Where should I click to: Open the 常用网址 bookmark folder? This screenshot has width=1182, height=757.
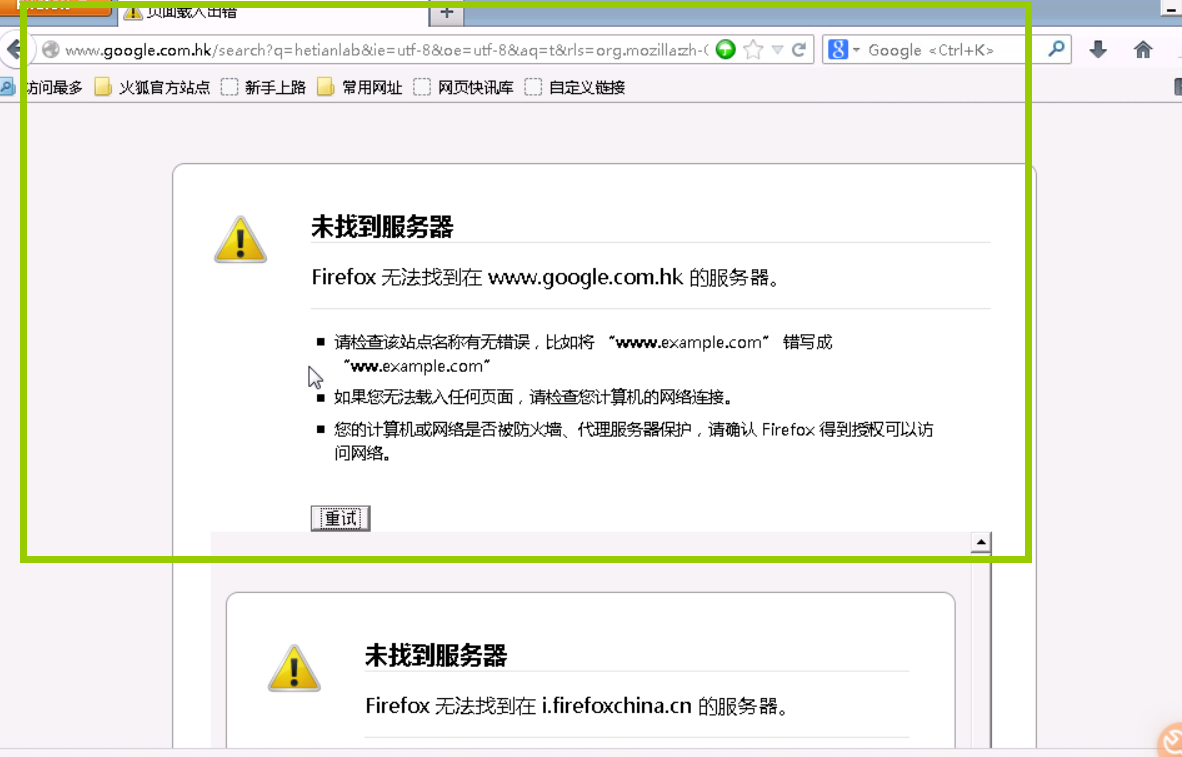click(360, 87)
